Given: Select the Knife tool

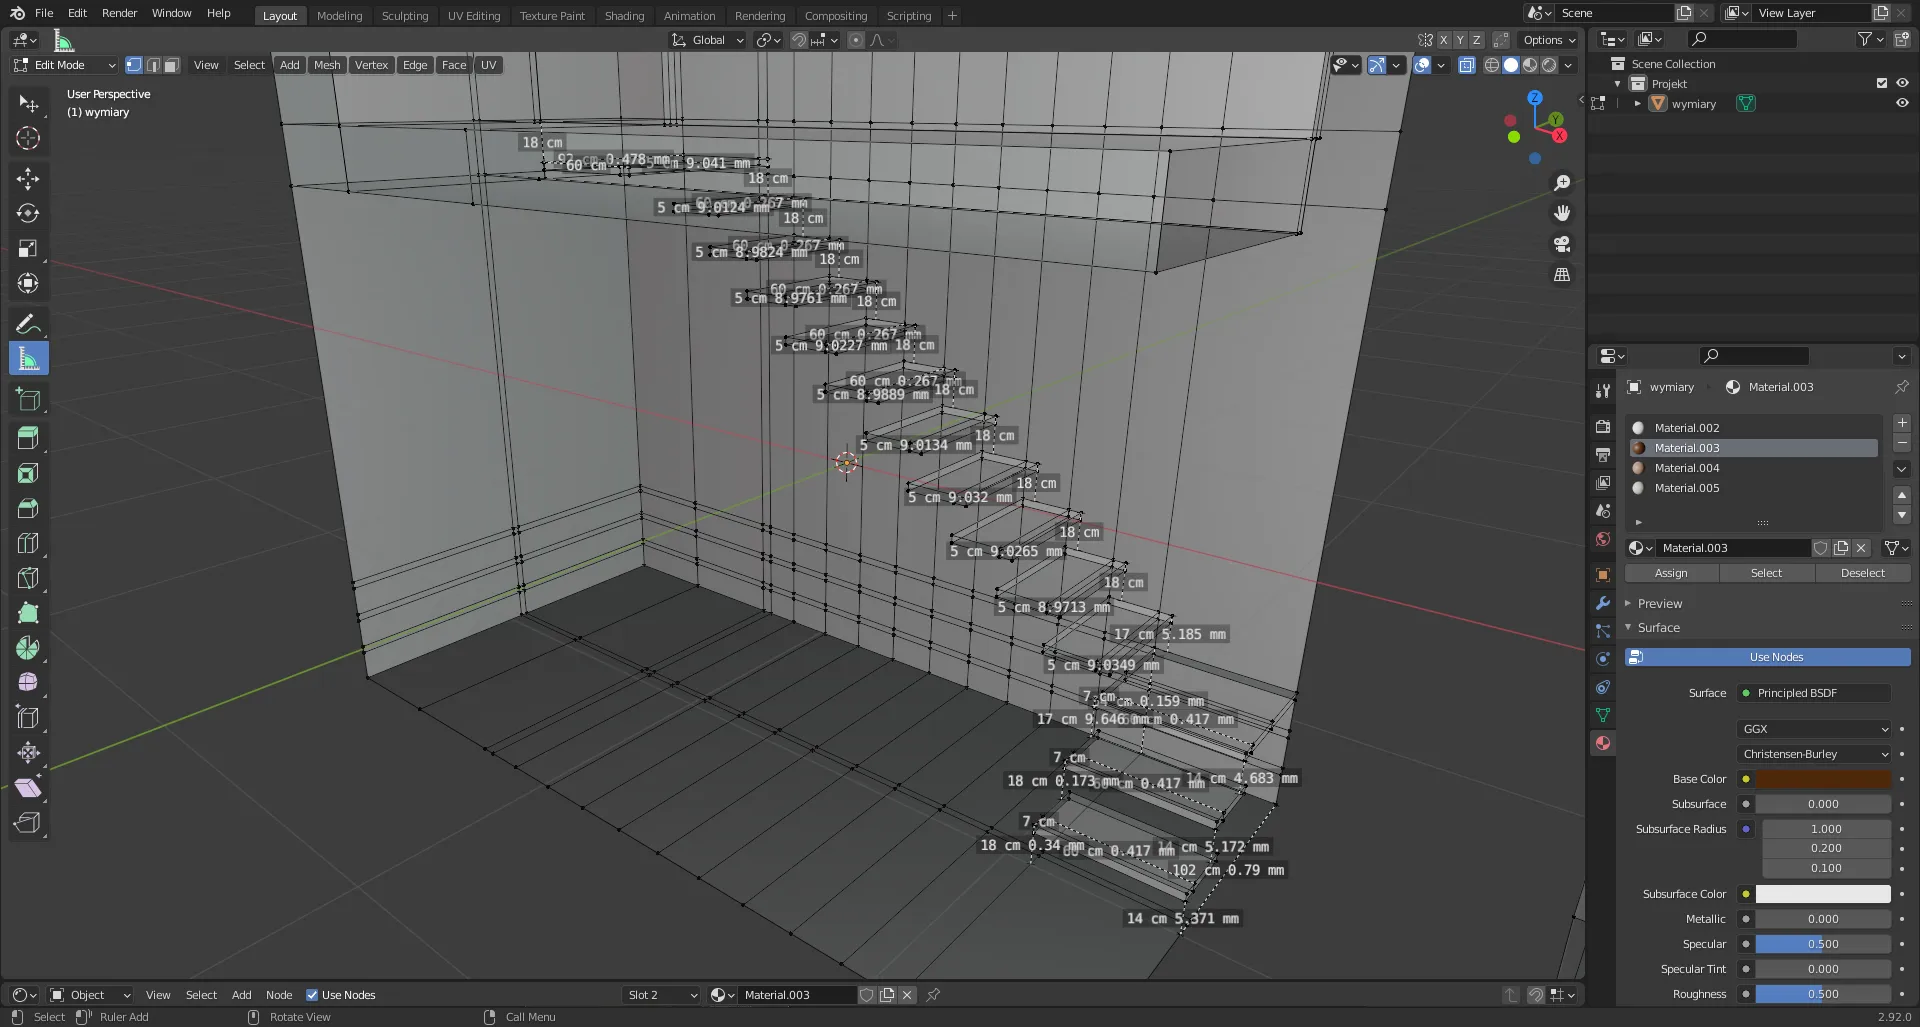Looking at the screenshot, I should coord(28,578).
